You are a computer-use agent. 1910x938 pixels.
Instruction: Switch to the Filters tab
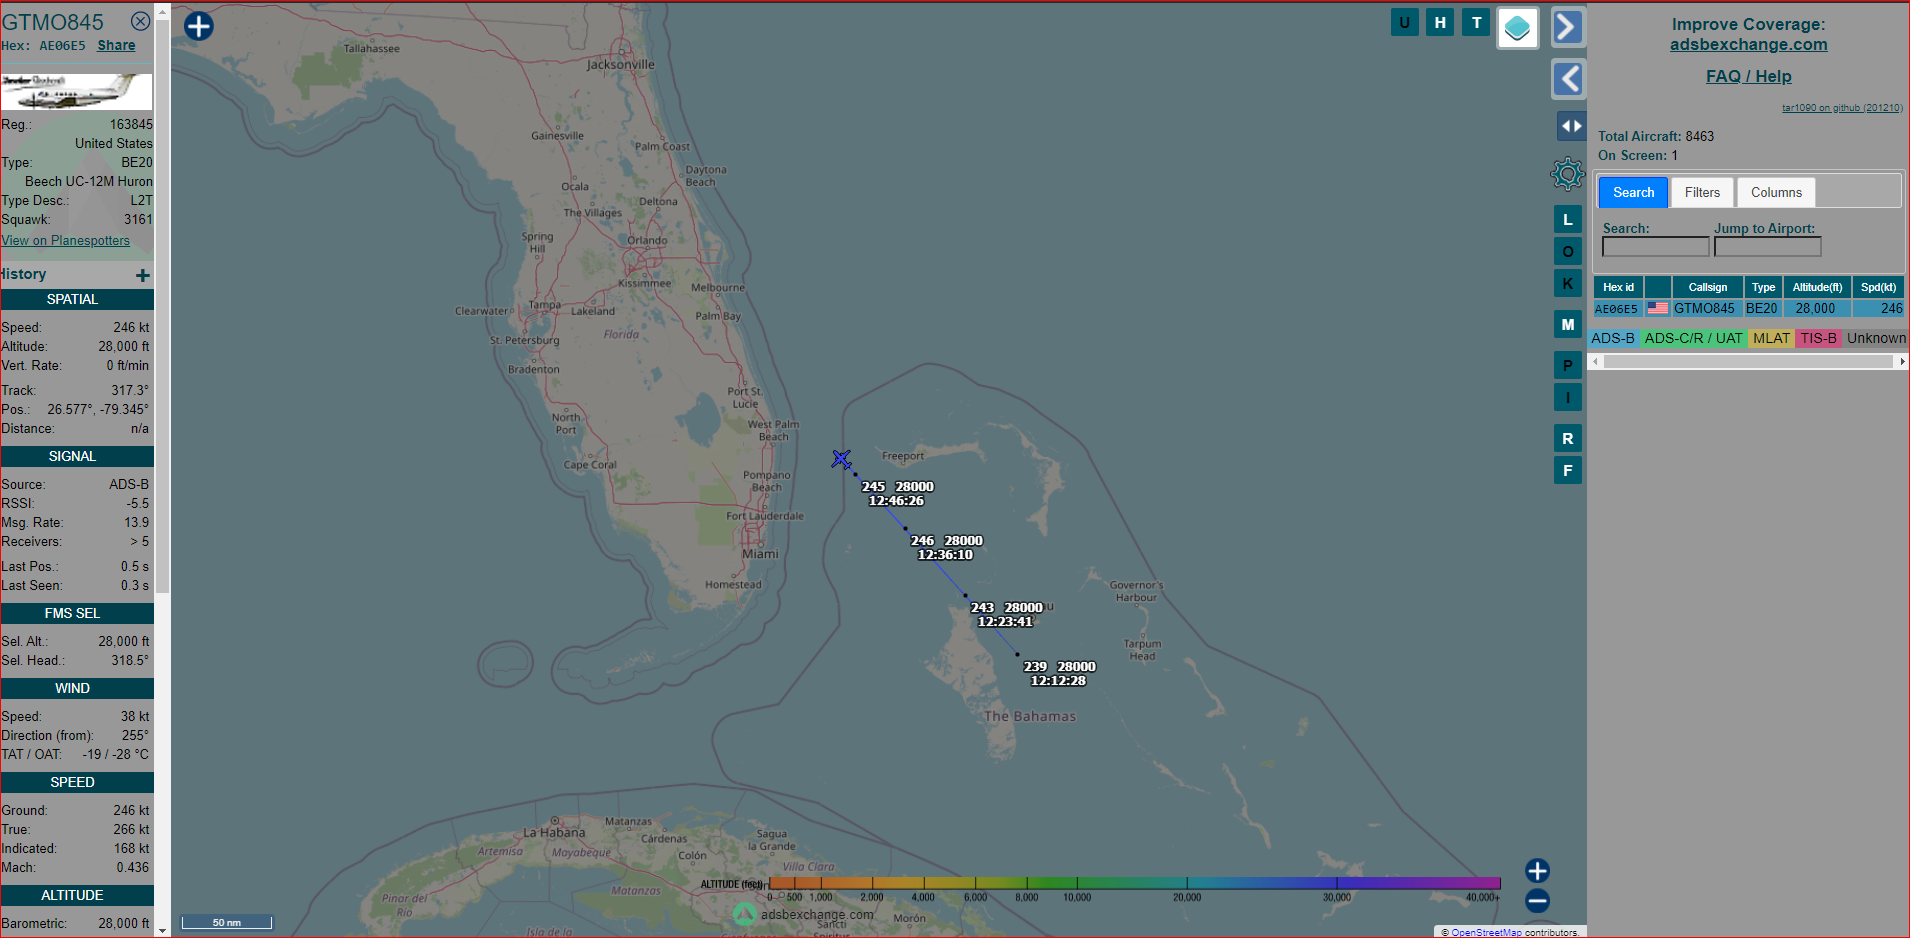pyautogui.click(x=1702, y=192)
